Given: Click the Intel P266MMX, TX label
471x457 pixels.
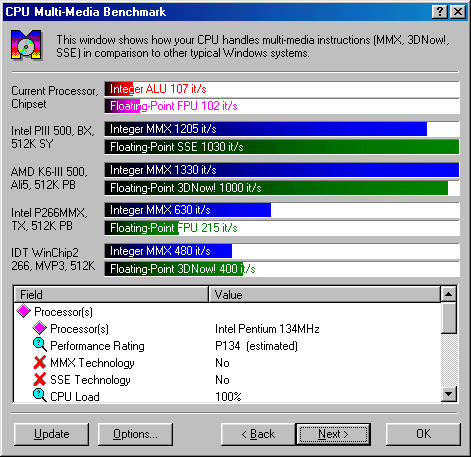Looking at the screenshot, I should (x=49, y=219).
